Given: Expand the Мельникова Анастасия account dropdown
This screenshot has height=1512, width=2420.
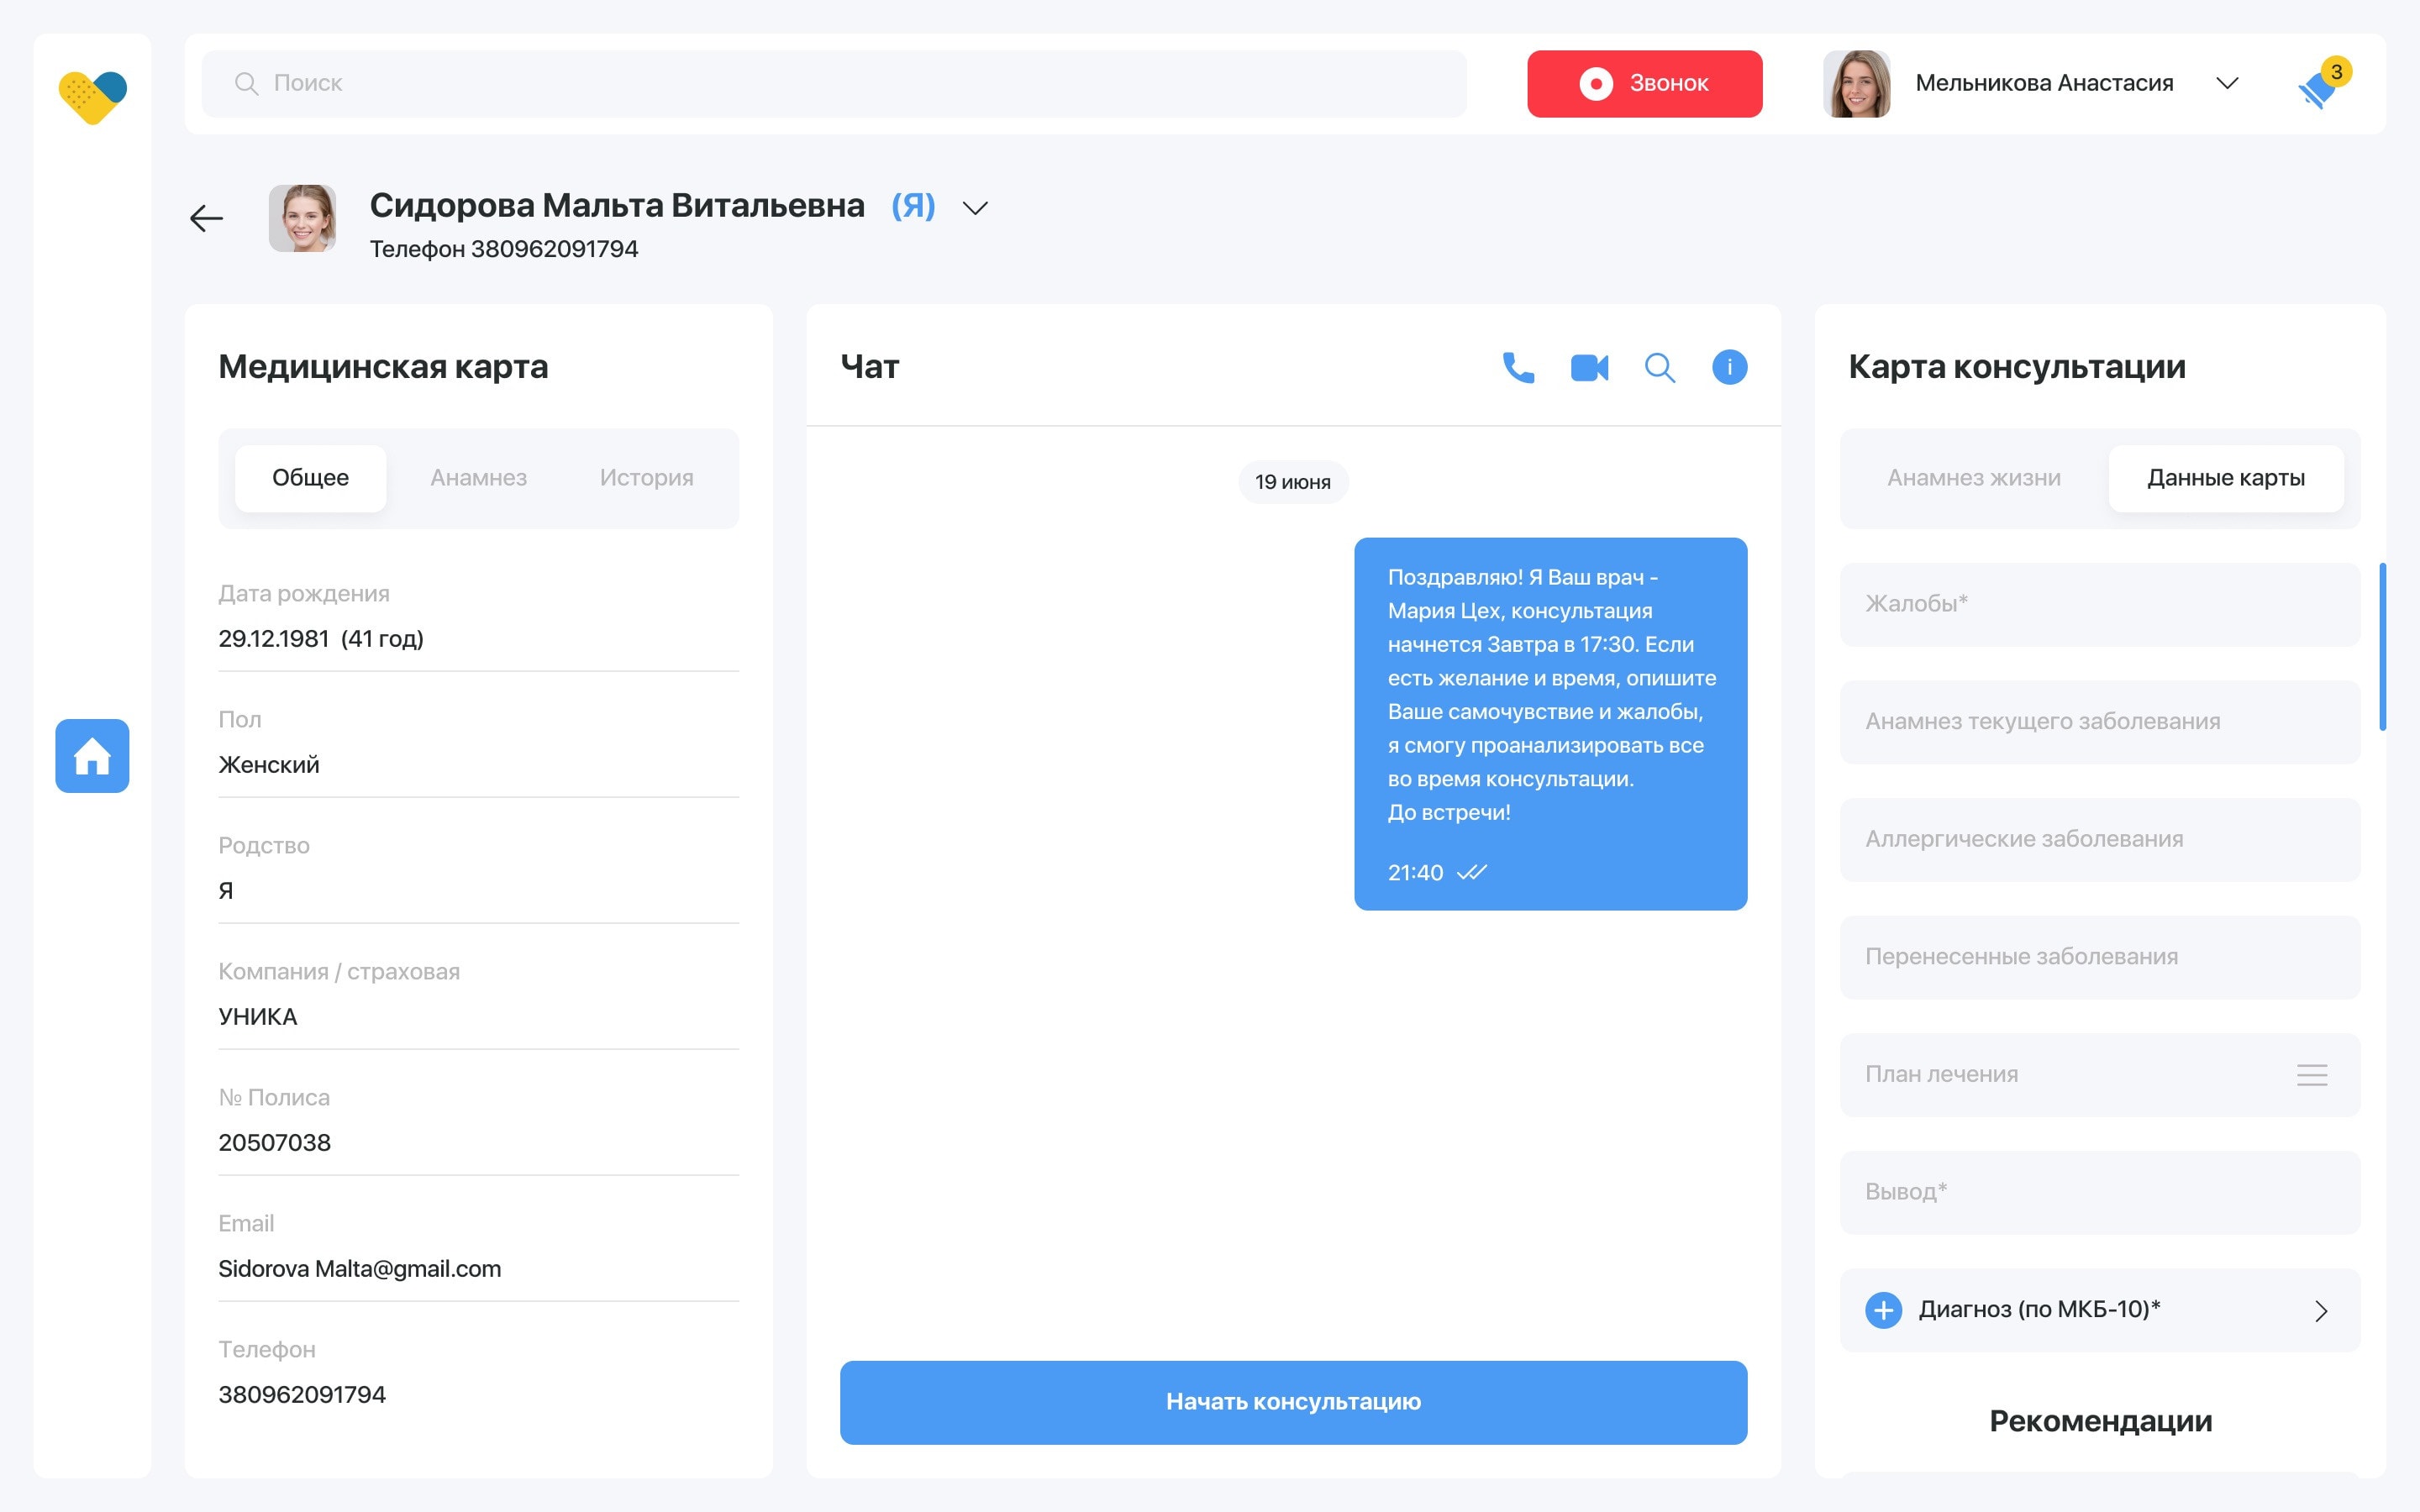Looking at the screenshot, I should (x=2227, y=83).
